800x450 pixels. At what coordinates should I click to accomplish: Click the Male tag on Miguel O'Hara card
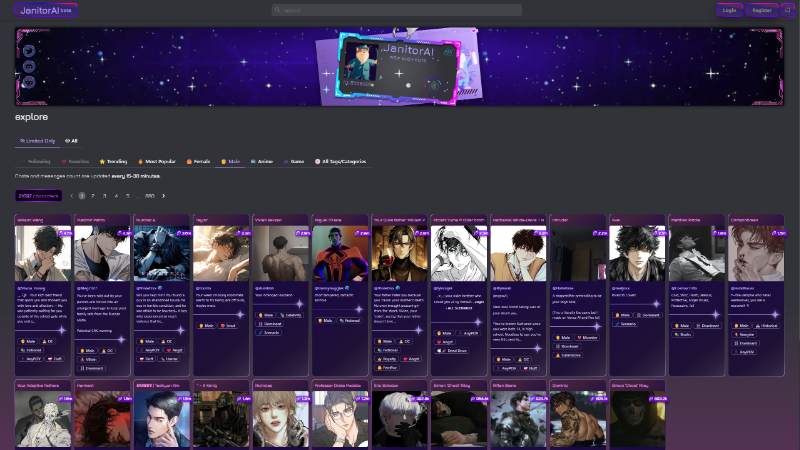[x=326, y=321]
